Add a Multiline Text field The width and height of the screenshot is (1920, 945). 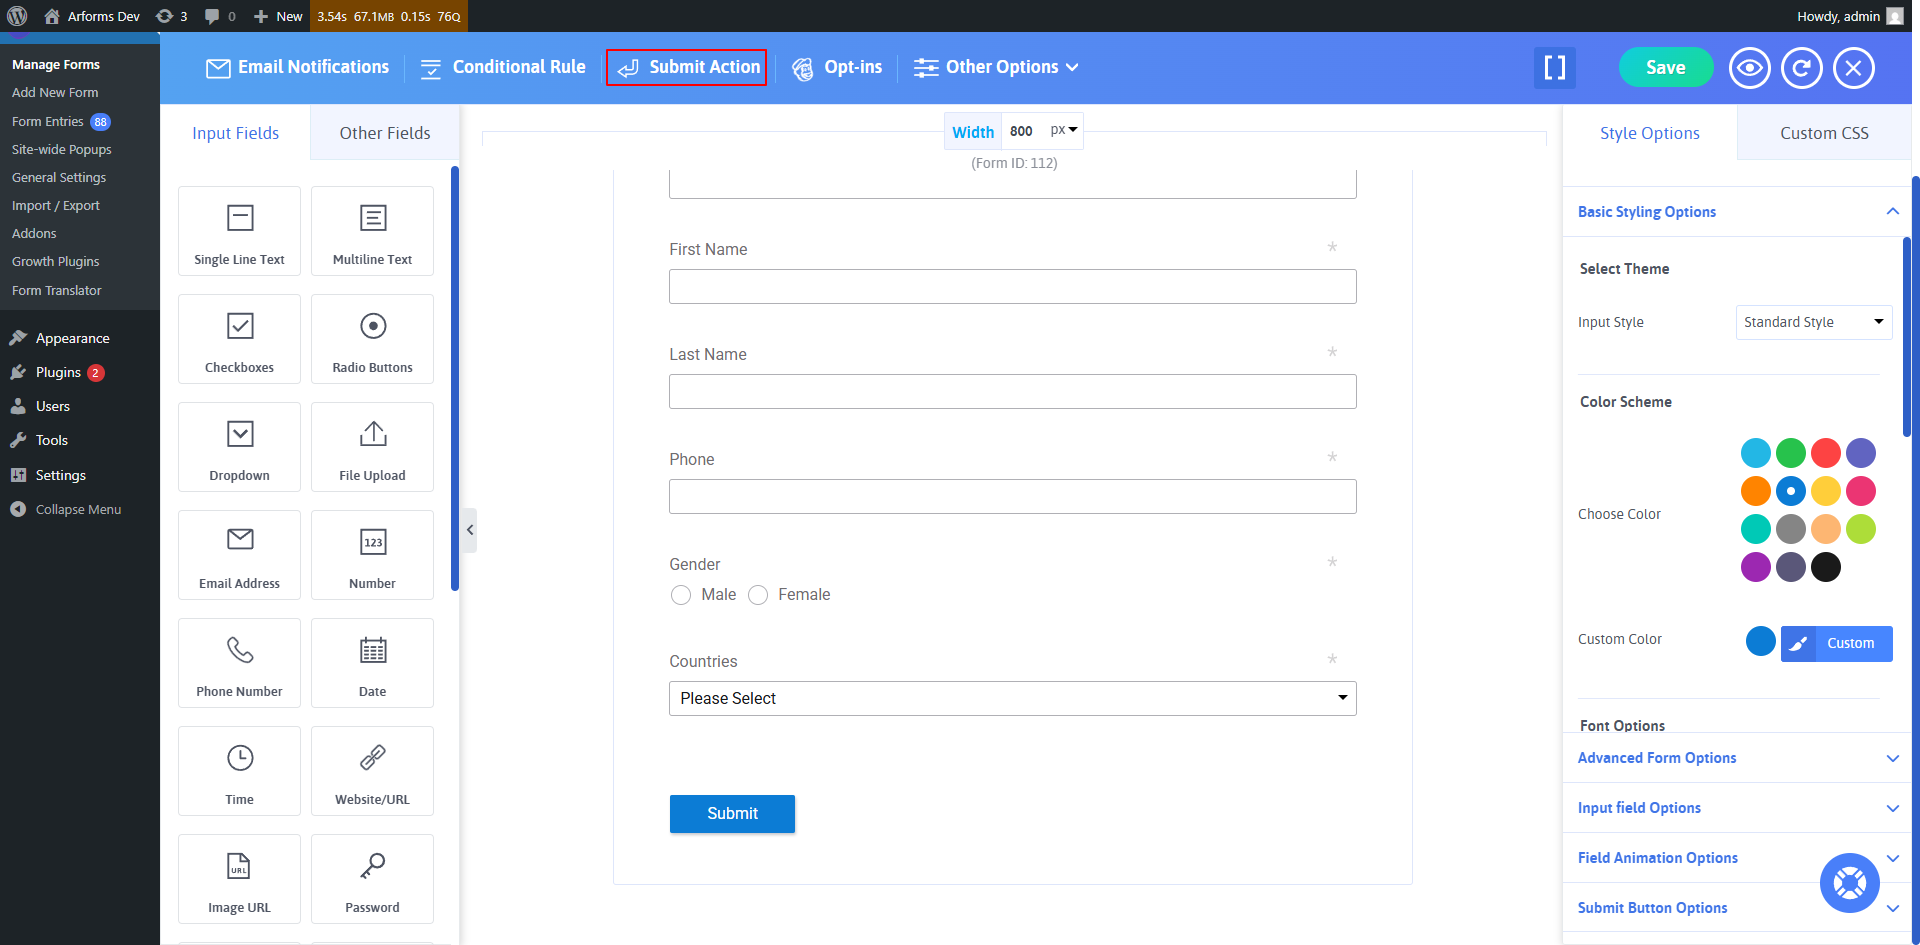pos(372,231)
